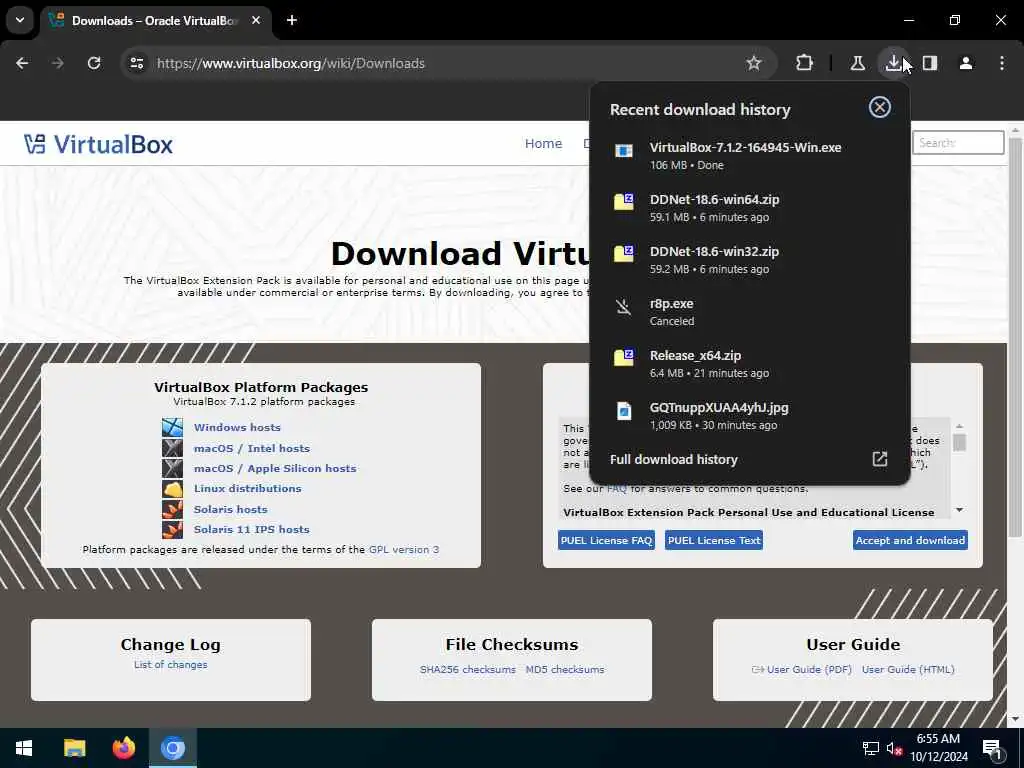
Task: Open the List of changes link
Action: tap(170, 665)
